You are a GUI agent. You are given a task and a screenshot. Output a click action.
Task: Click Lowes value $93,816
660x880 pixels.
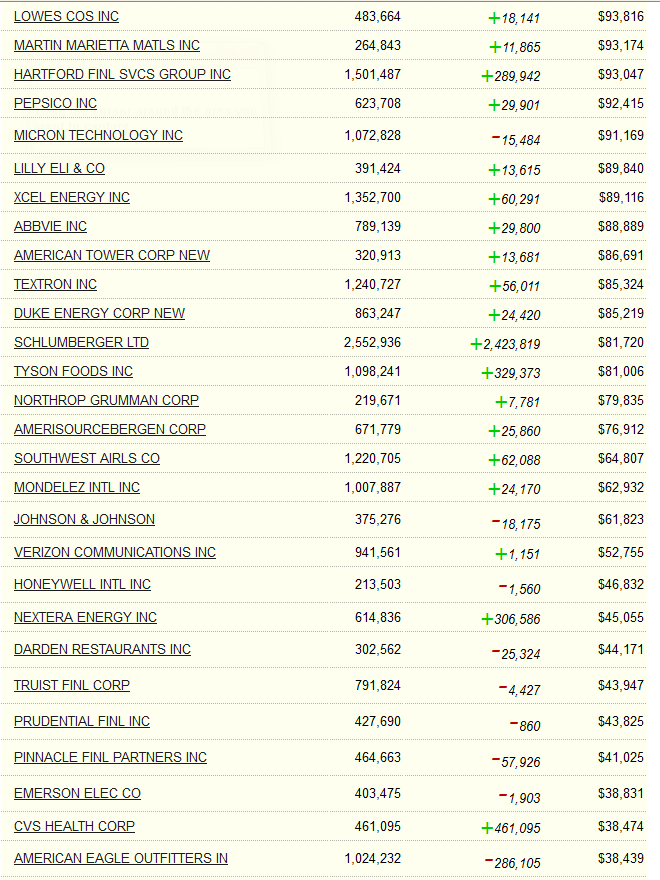pyautogui.click(x=621, y=16)
